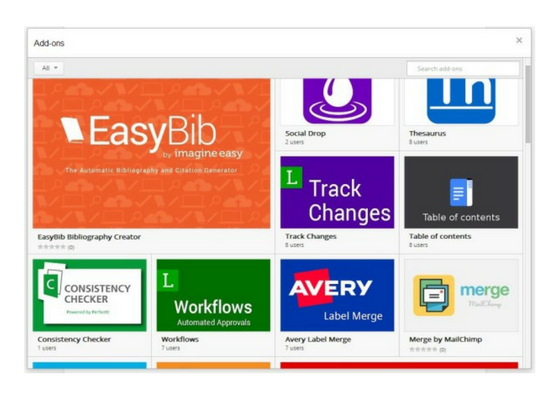The image size is (560, 397).
Task: Click the Social Drop title text
Action: tap(305, 134)
